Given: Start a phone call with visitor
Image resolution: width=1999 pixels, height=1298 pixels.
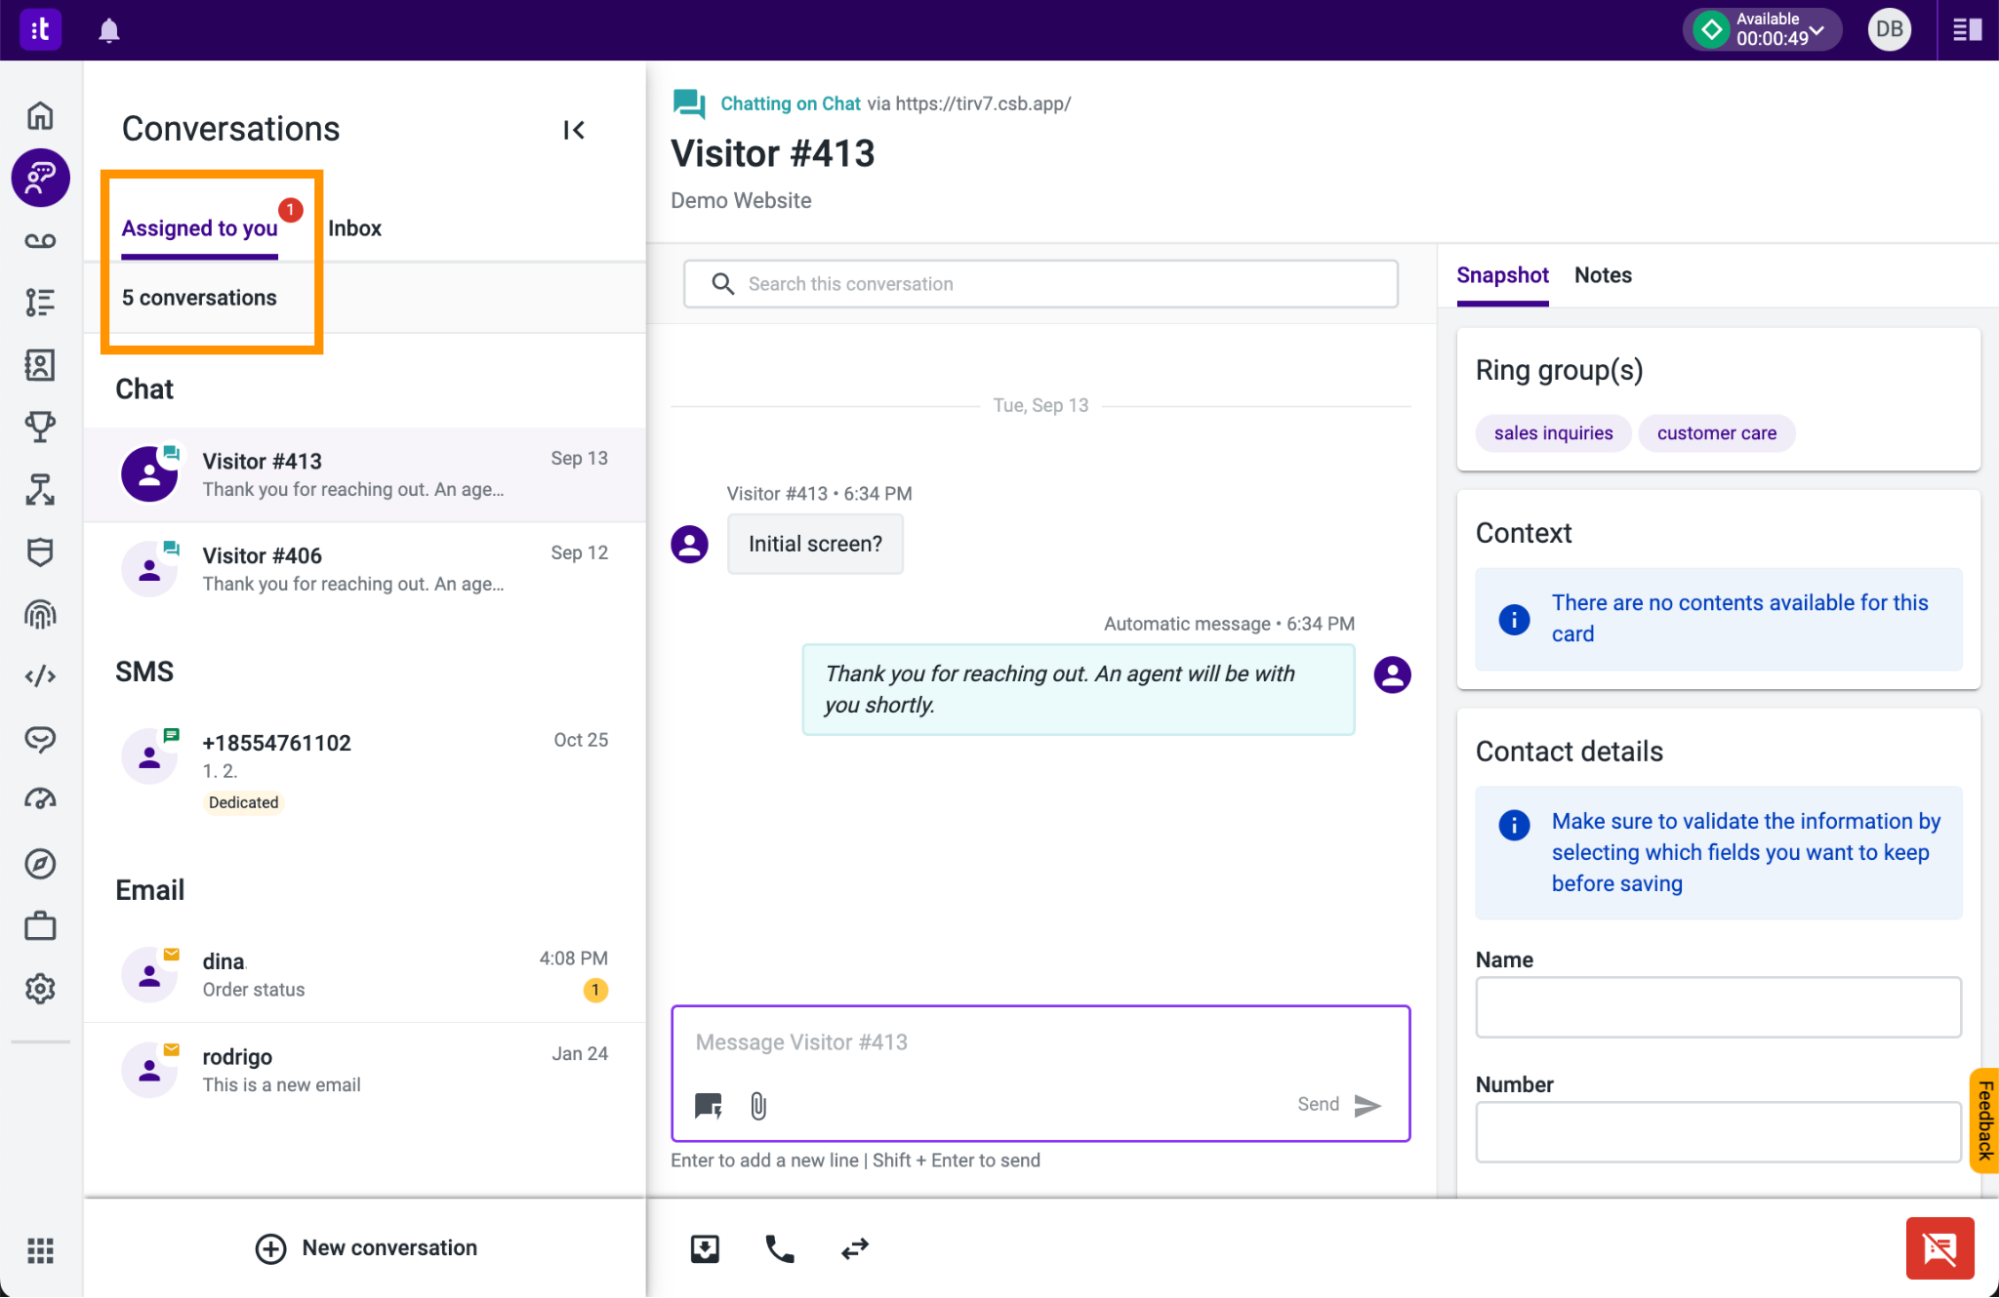Looking at the screenshot, I should [x=780, y=1248].
